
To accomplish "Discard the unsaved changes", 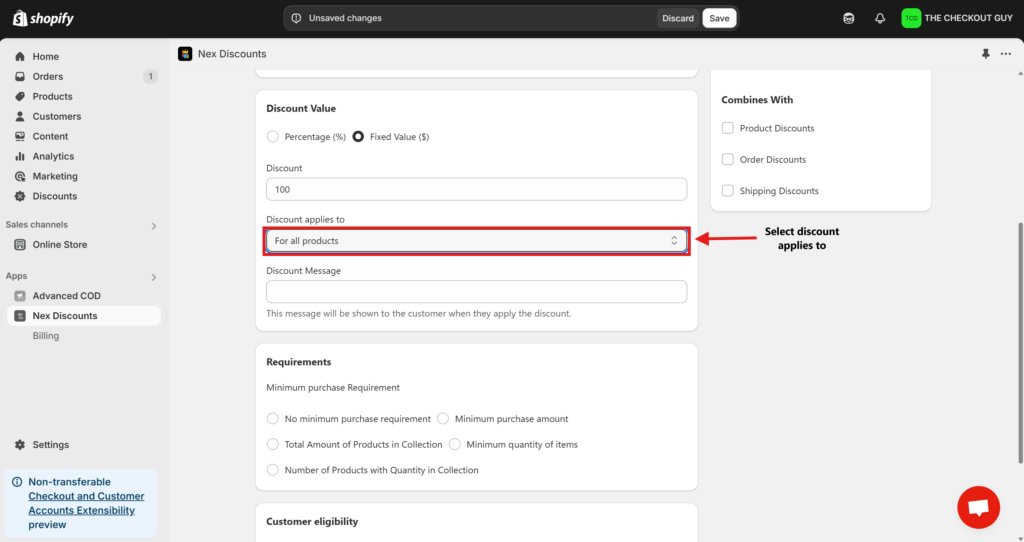I will click(x=677, y=18).
